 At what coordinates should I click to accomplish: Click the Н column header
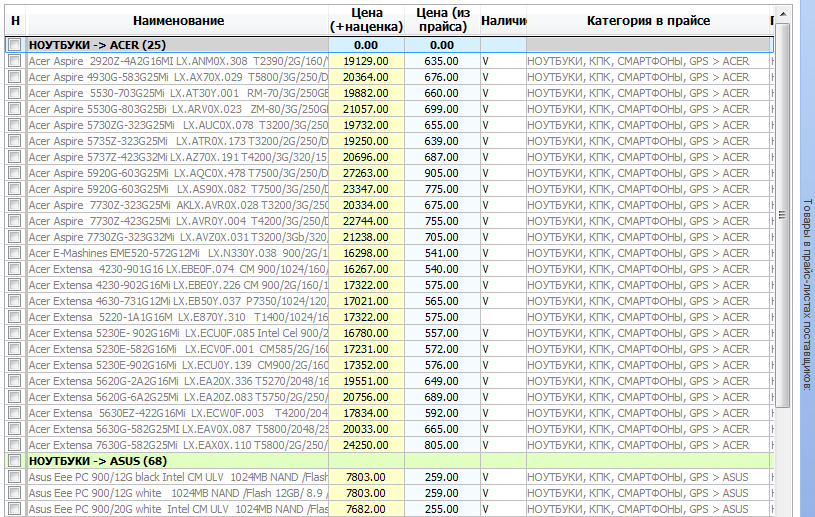coord(16,21)
